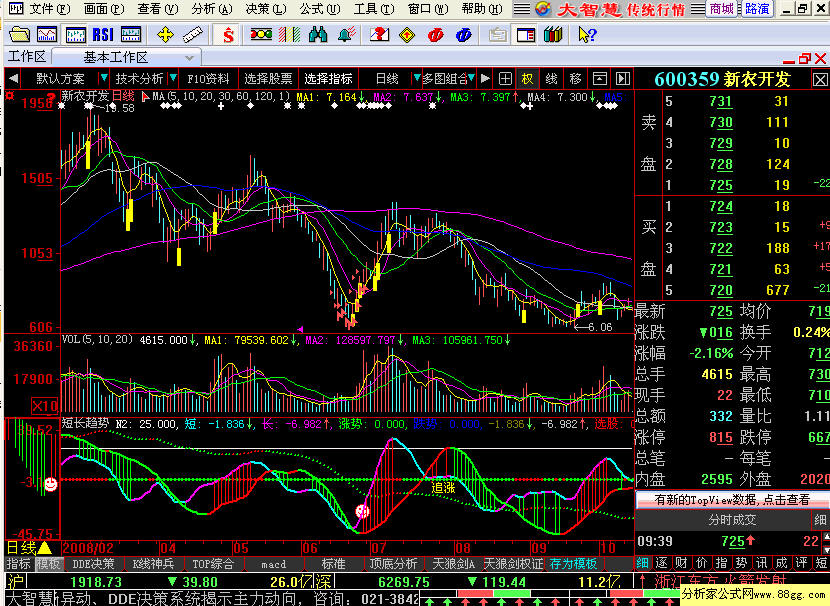Click the RSI indicator toolbar icon
Screen dimensions: 830x606
tap(103, 35)
